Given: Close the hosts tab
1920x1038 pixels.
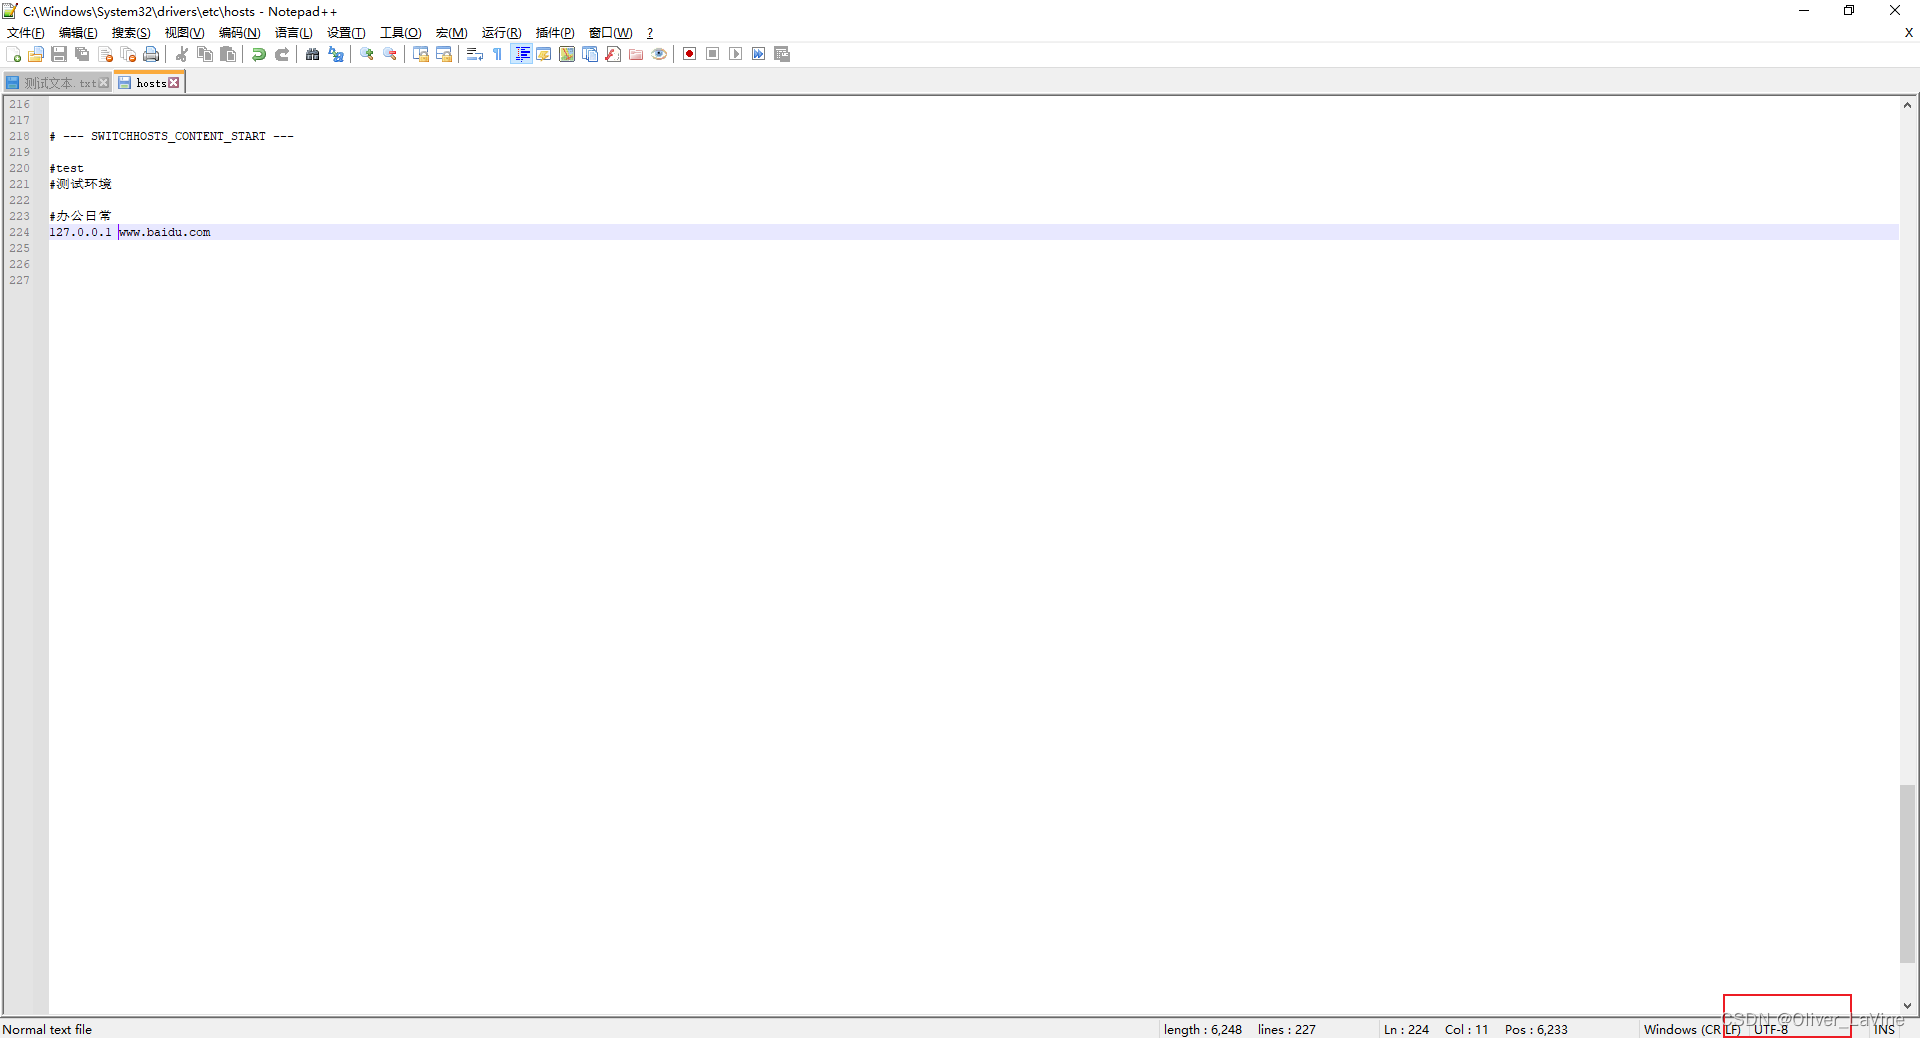Looking at the screenshot, I should pyautogui.click(x=175, y=82).
